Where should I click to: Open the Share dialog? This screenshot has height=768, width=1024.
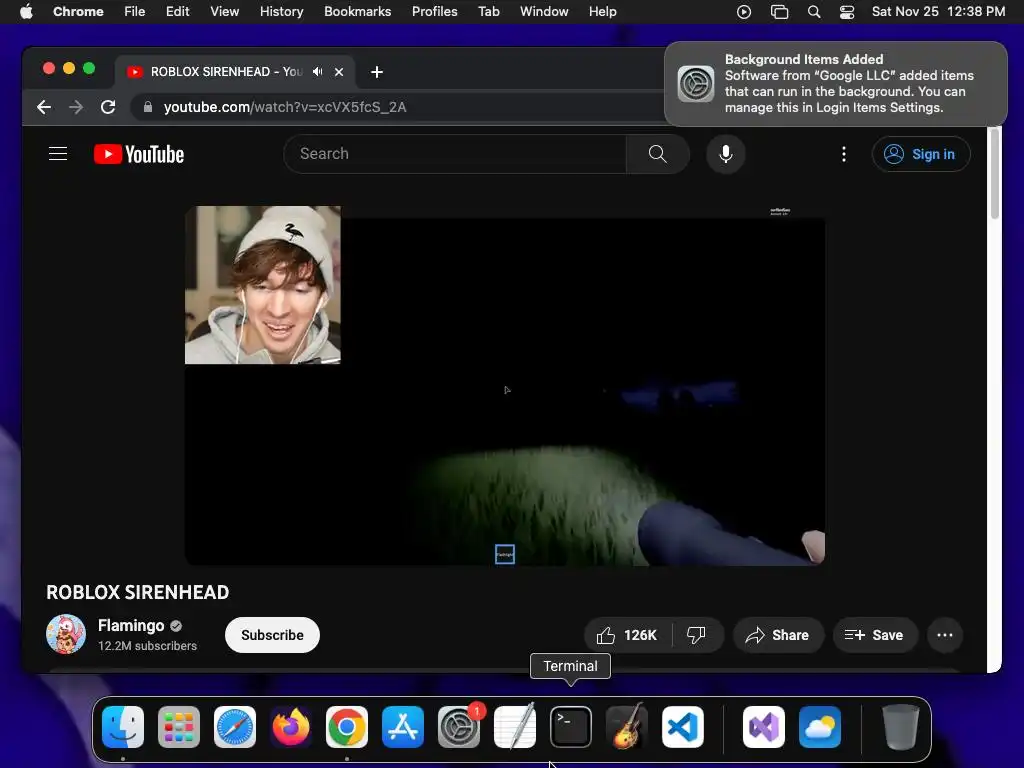[x=778, y=635]
